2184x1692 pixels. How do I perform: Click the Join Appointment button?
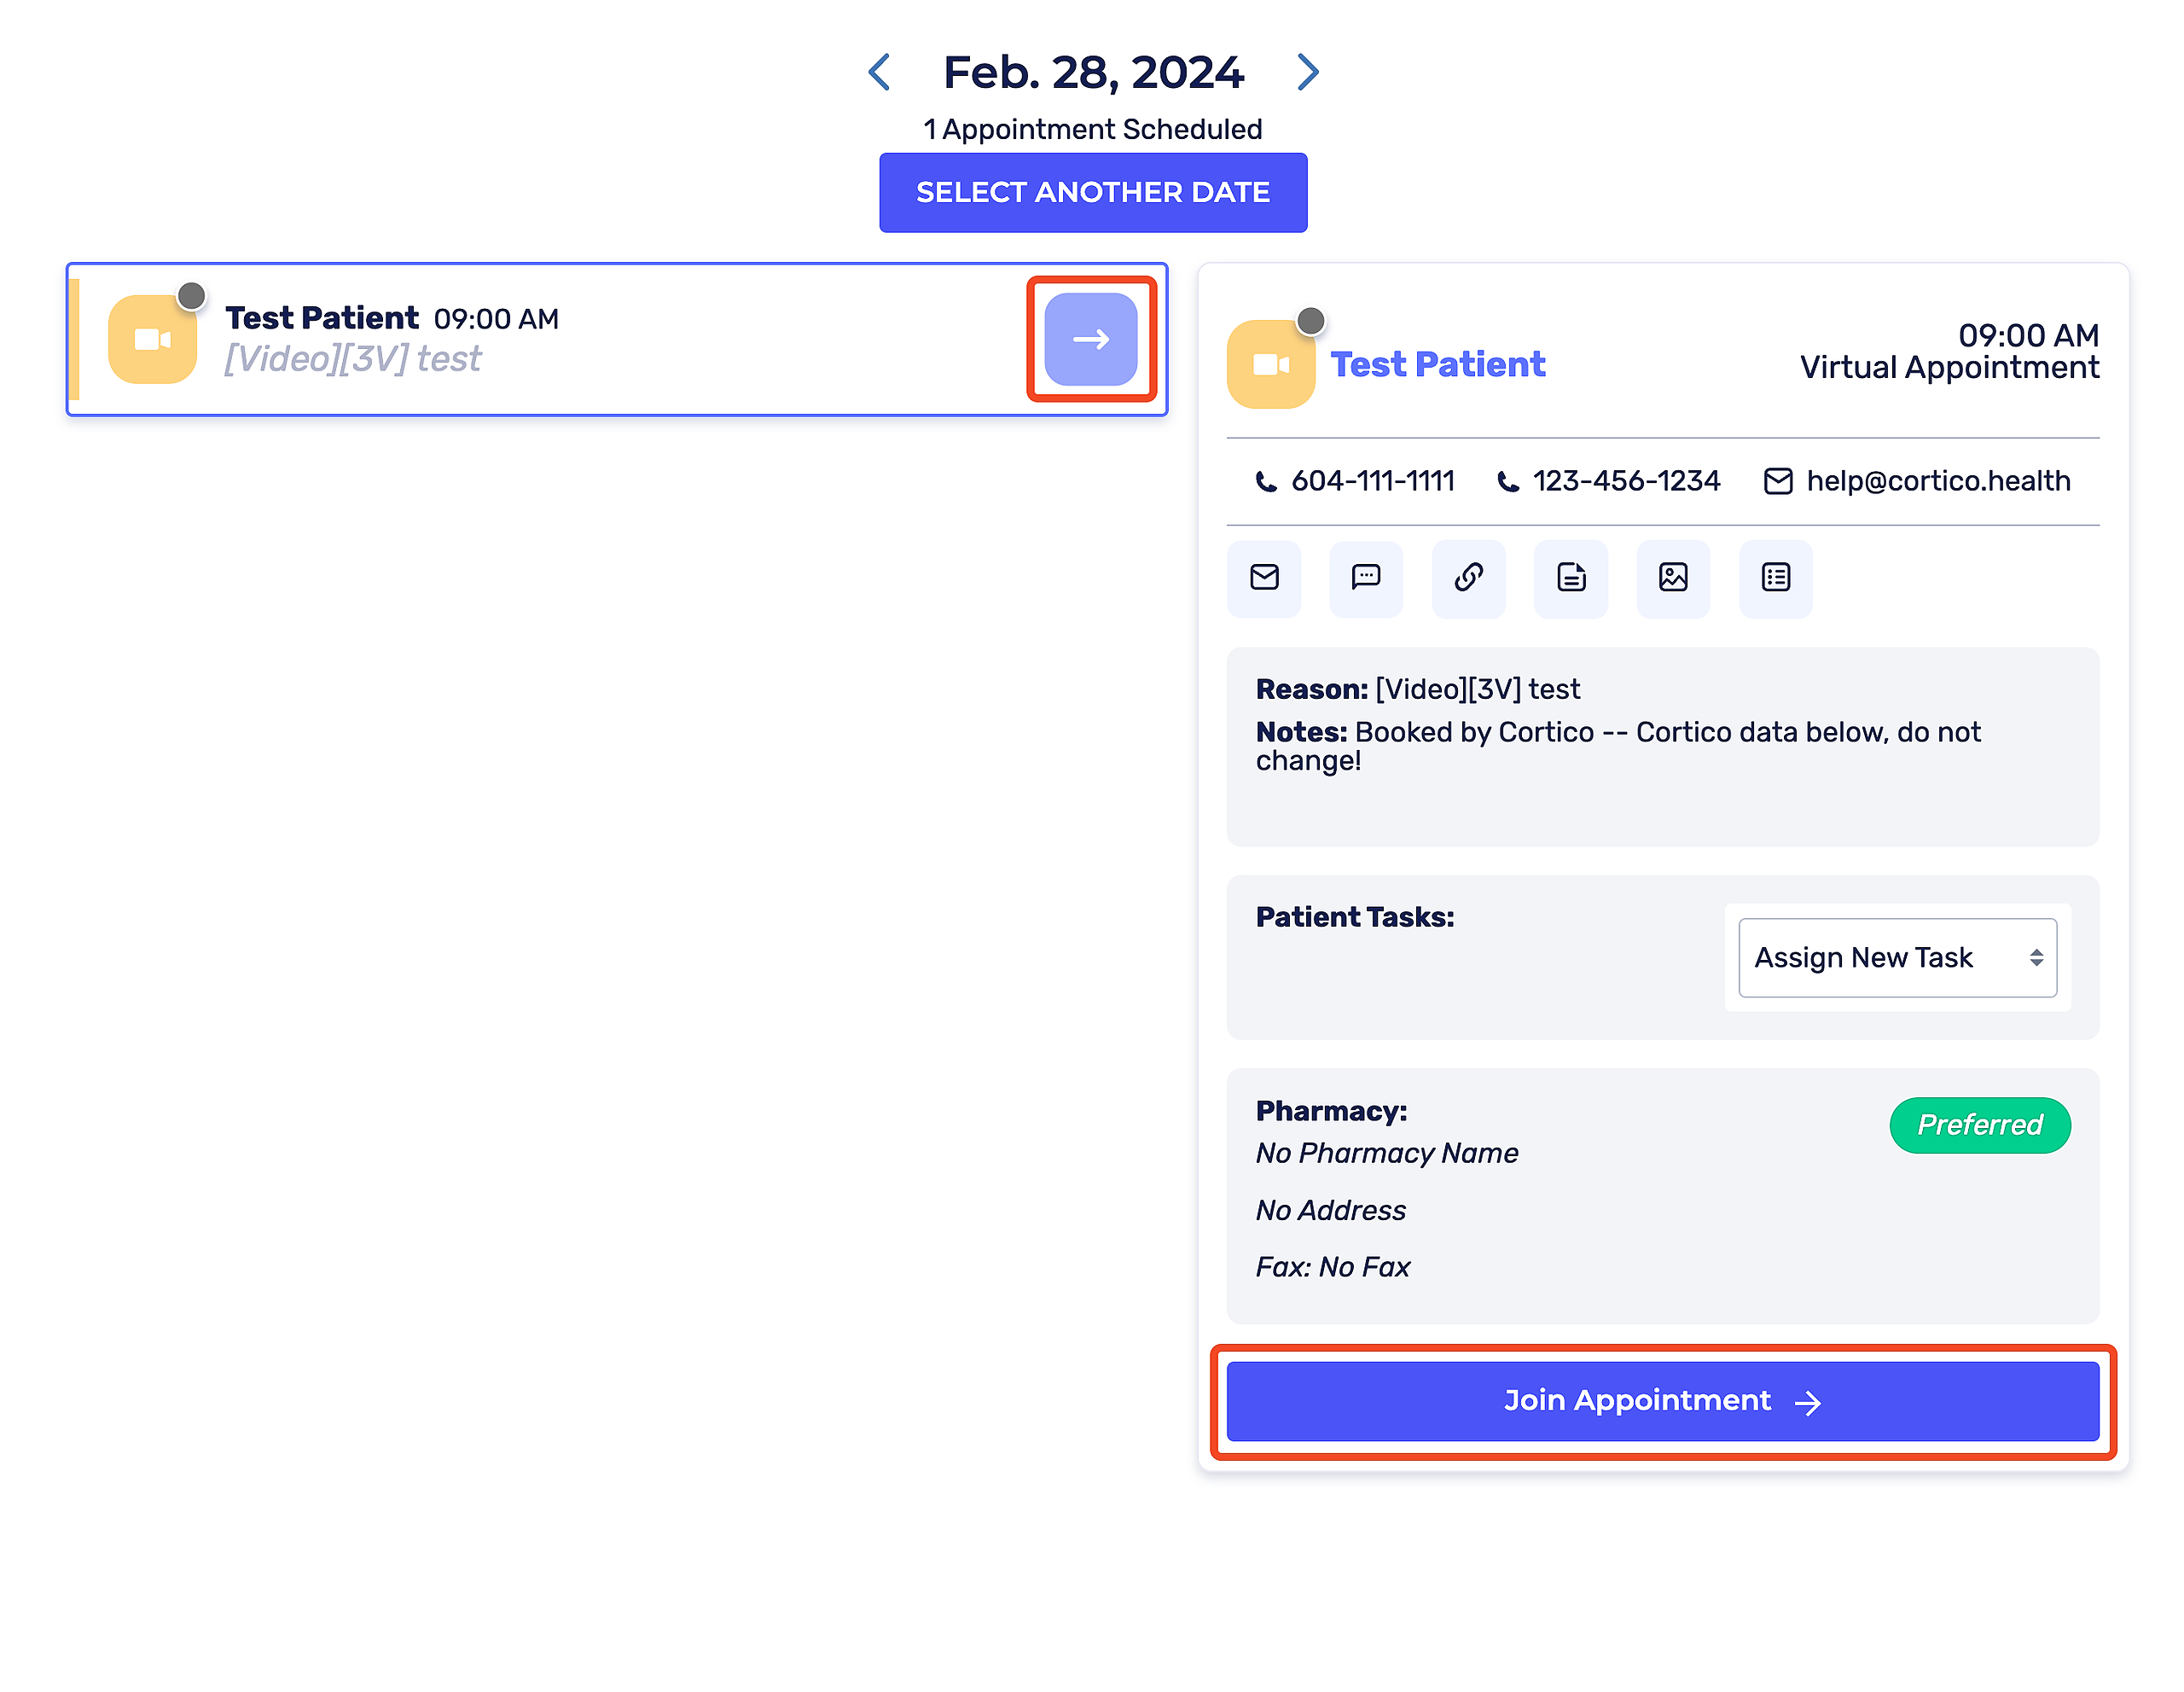click(x=1662, y=1401)
